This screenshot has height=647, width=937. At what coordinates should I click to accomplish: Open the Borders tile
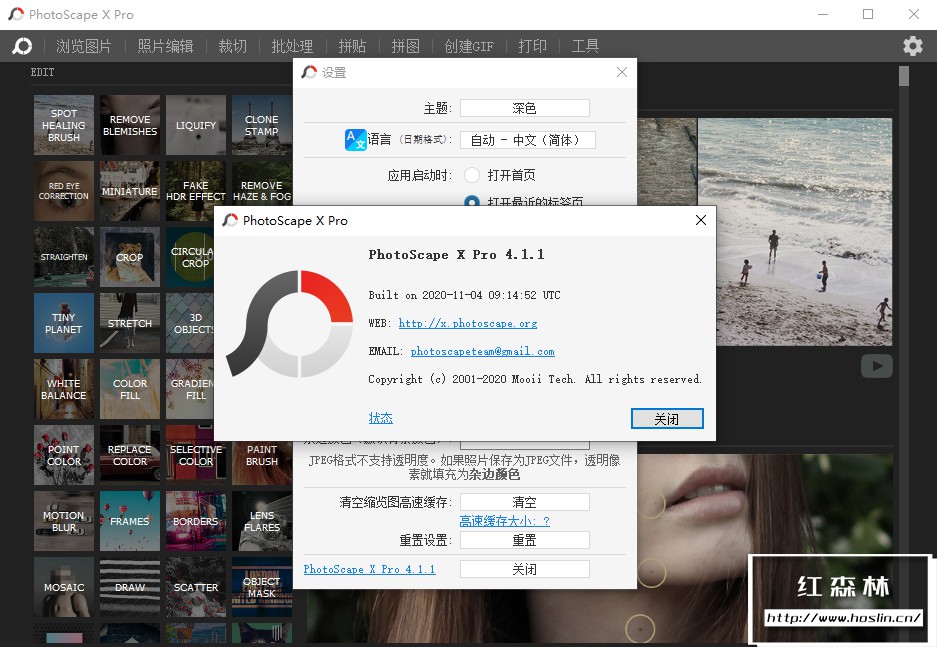[196, 521]
